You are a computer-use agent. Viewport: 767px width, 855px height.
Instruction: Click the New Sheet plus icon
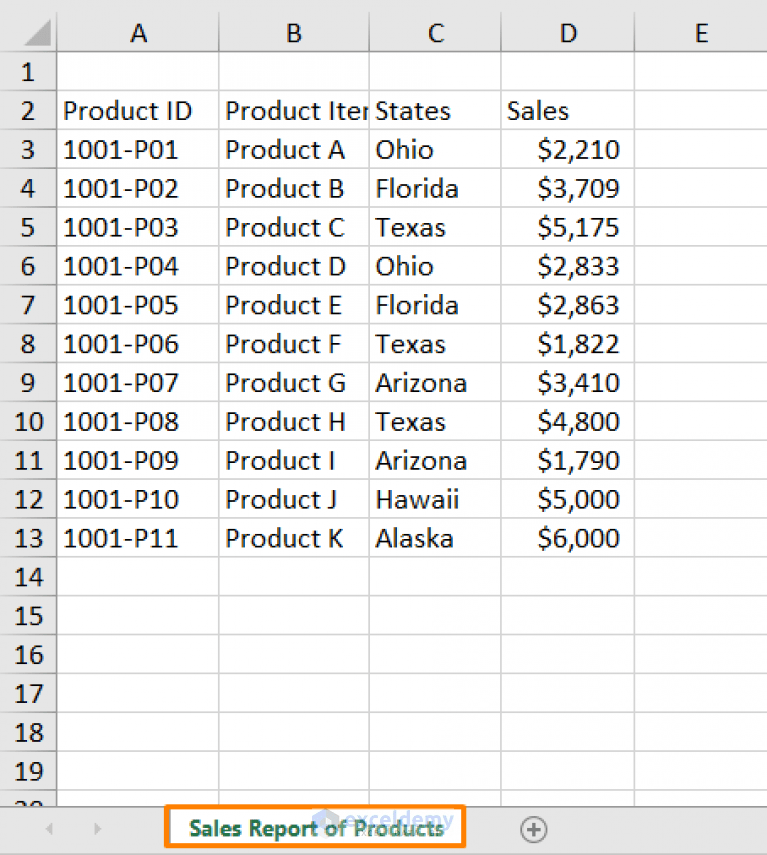[x=534, y=829]
